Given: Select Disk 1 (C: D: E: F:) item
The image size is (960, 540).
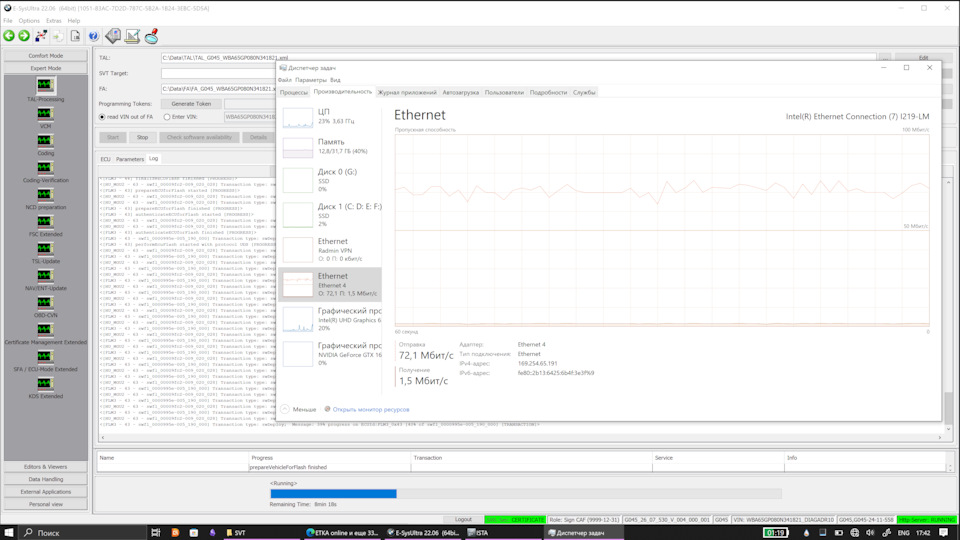Looking at the screenshot, I should coord(329,215).
